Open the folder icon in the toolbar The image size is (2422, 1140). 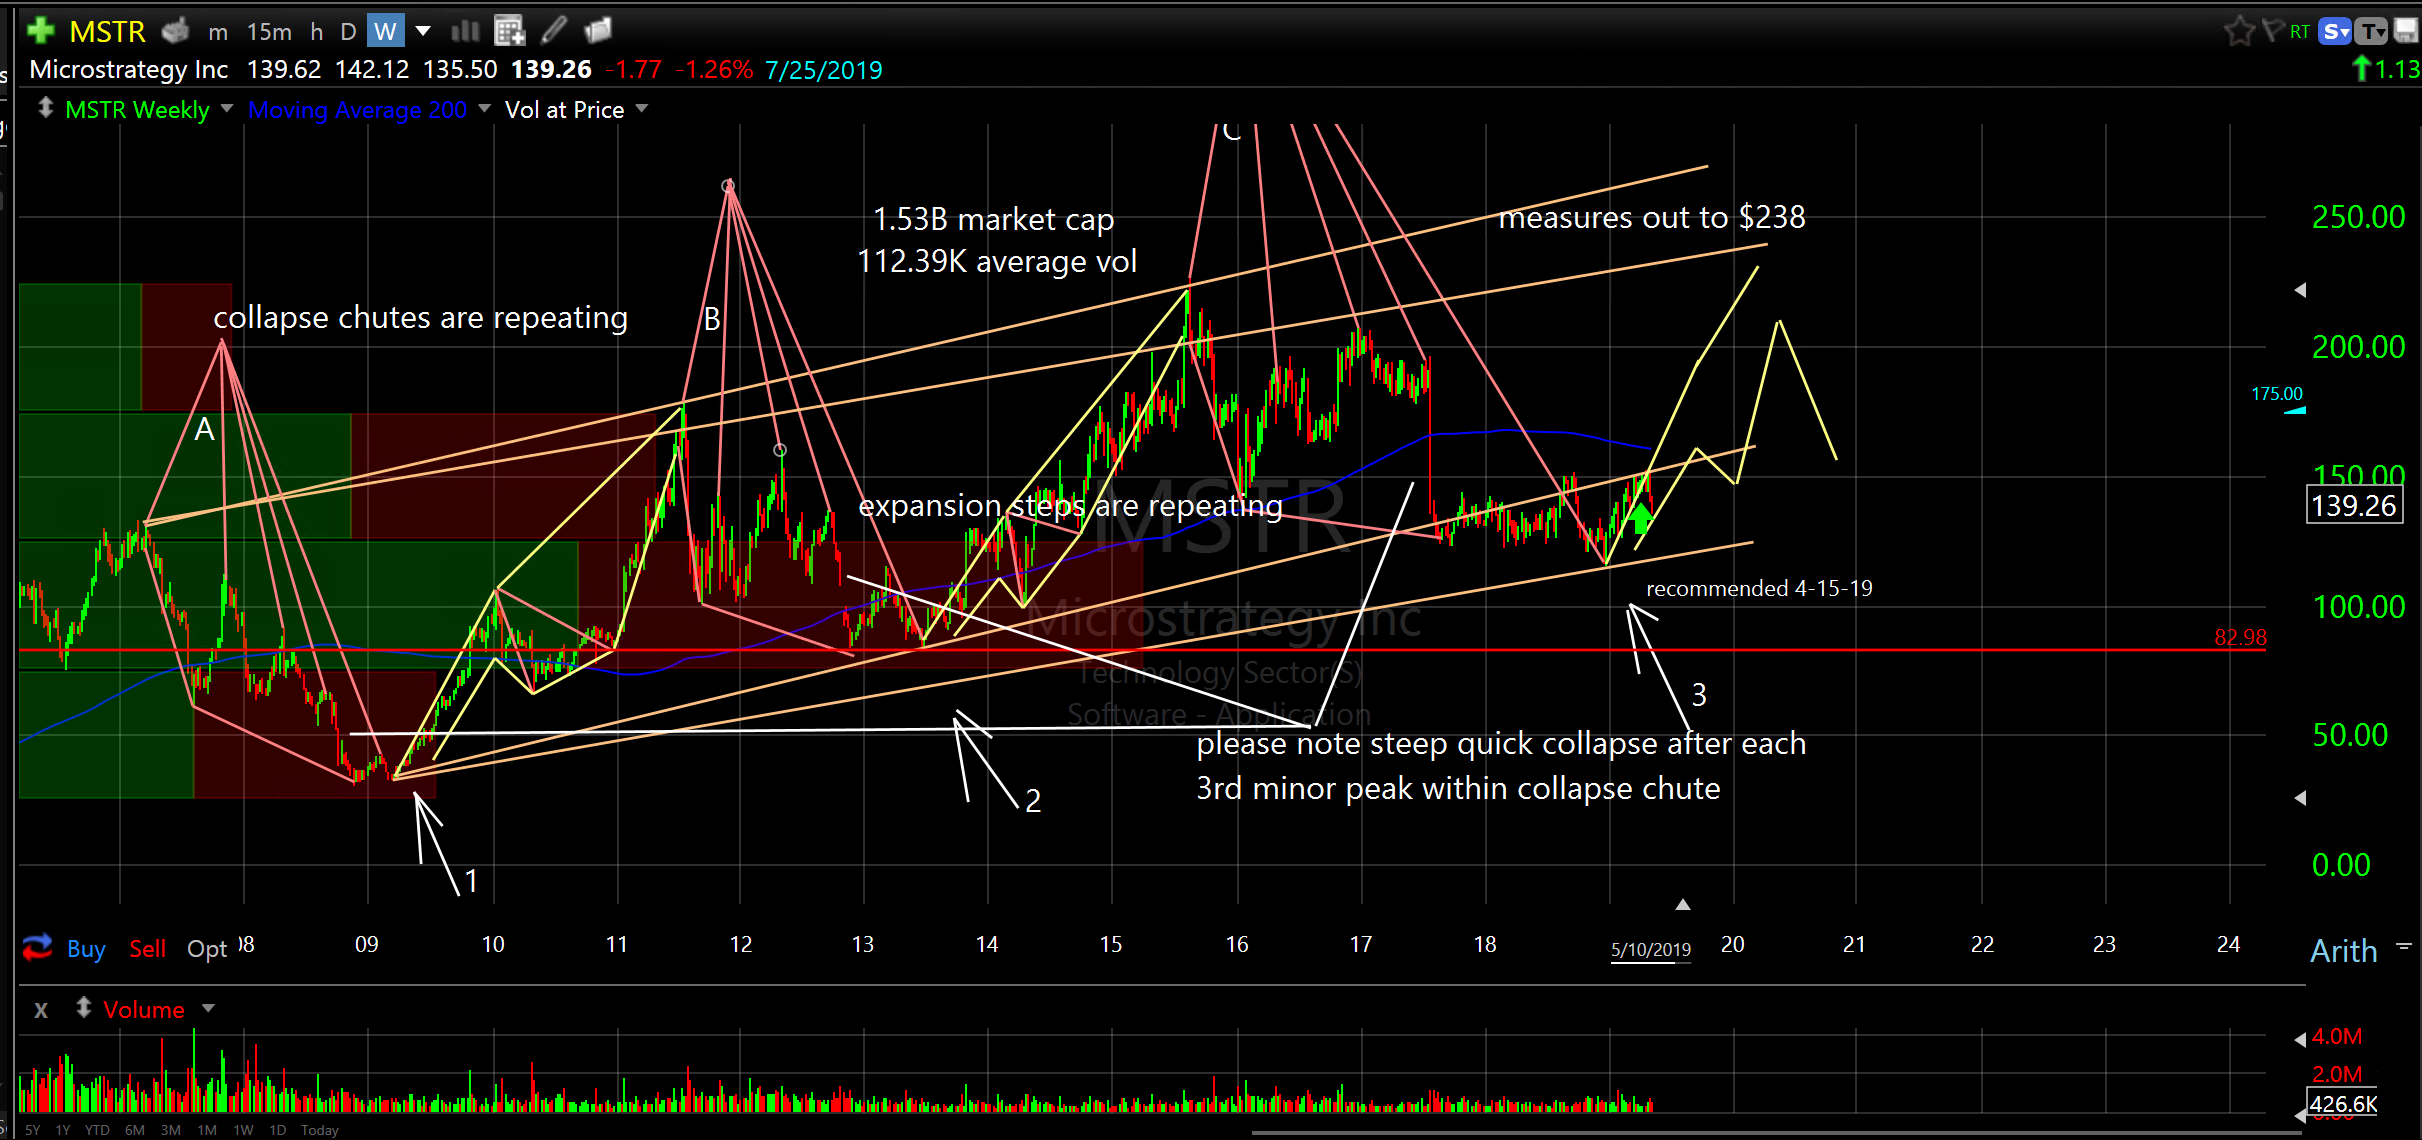[x=598, y=31]
